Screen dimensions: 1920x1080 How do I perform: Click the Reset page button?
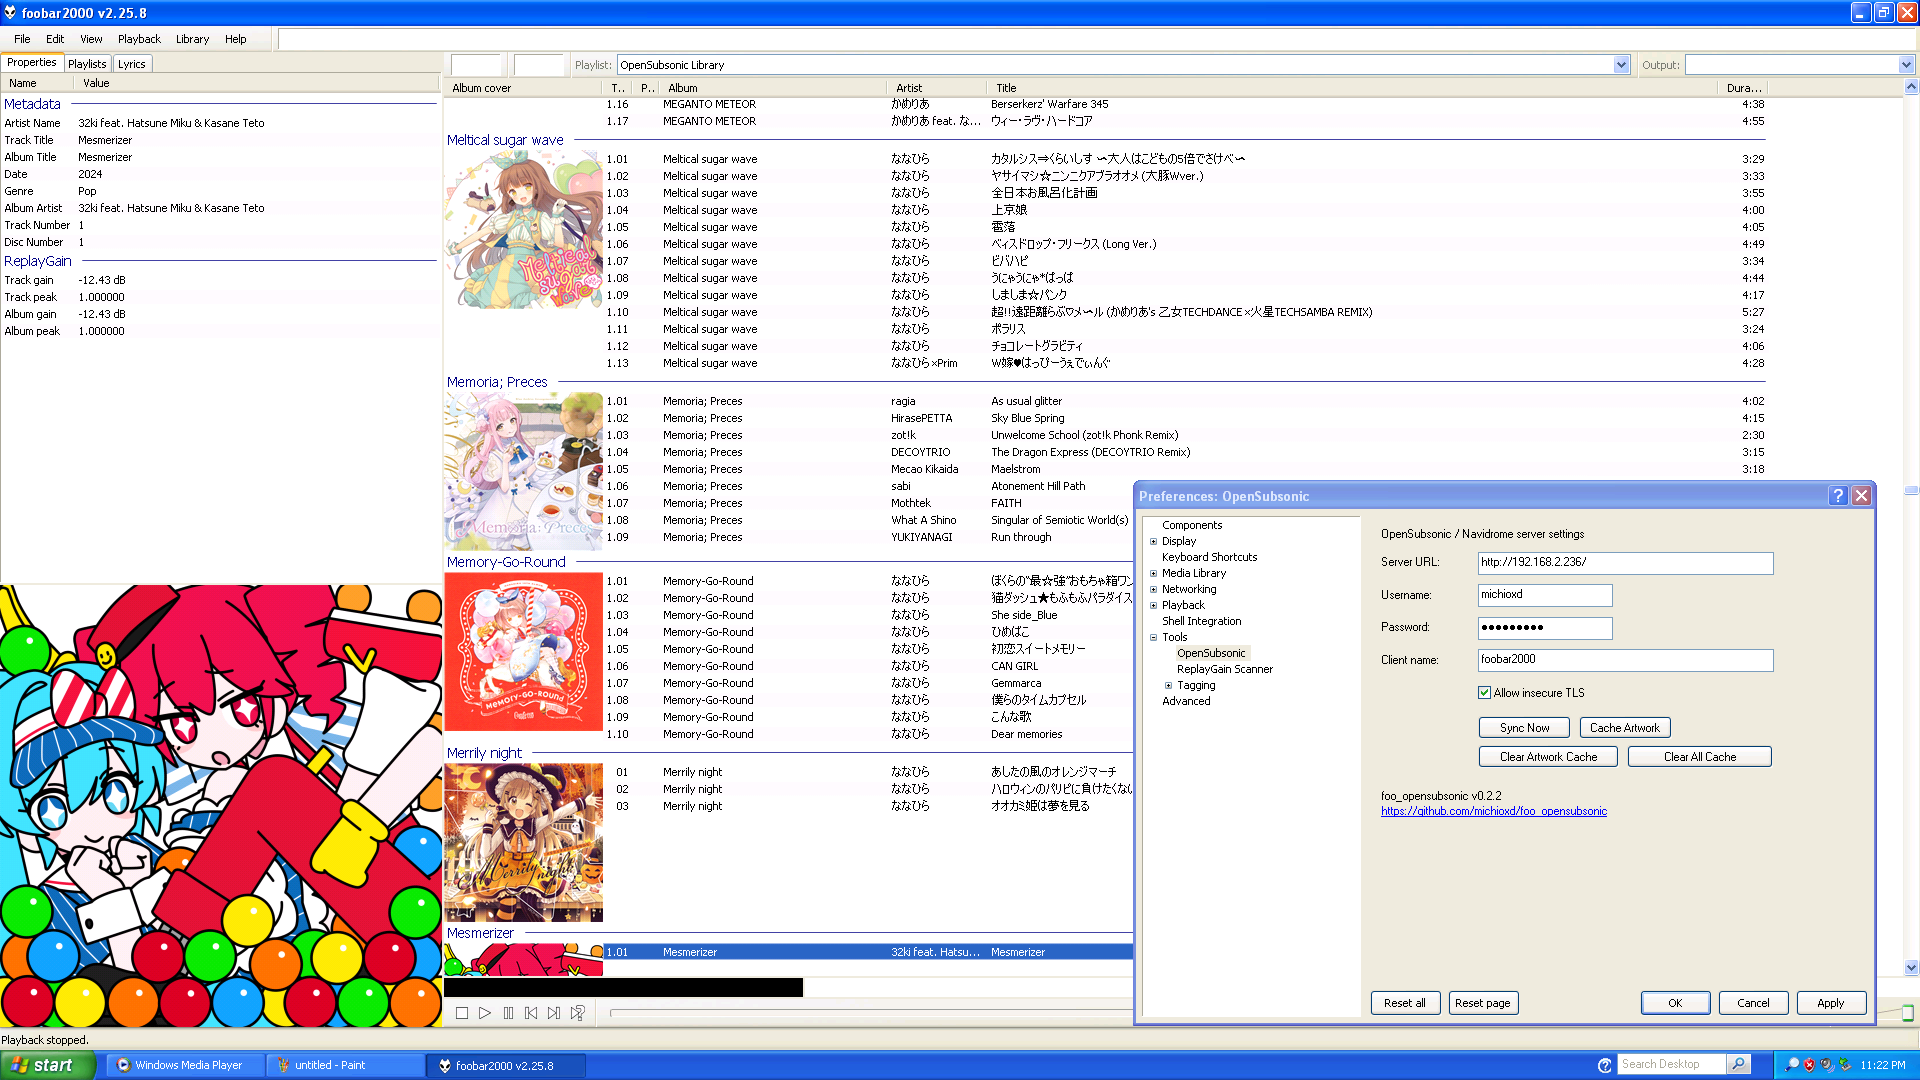tap(1483, 1003)
